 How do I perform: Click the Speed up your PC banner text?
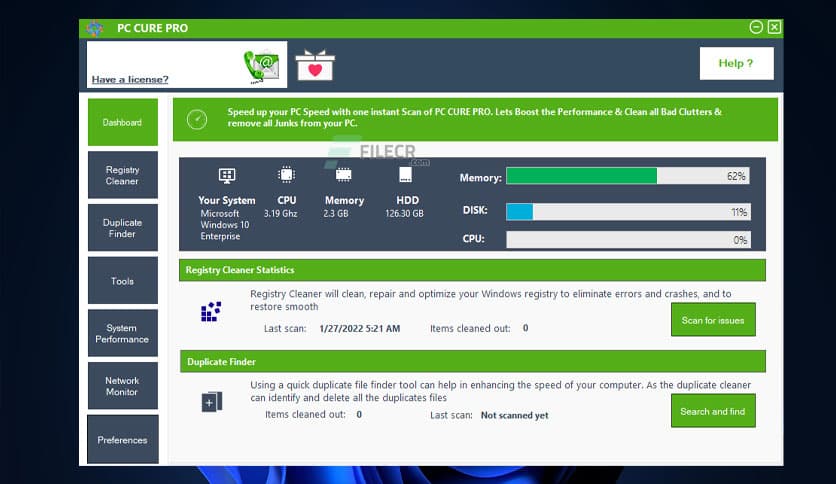point(475,117)
